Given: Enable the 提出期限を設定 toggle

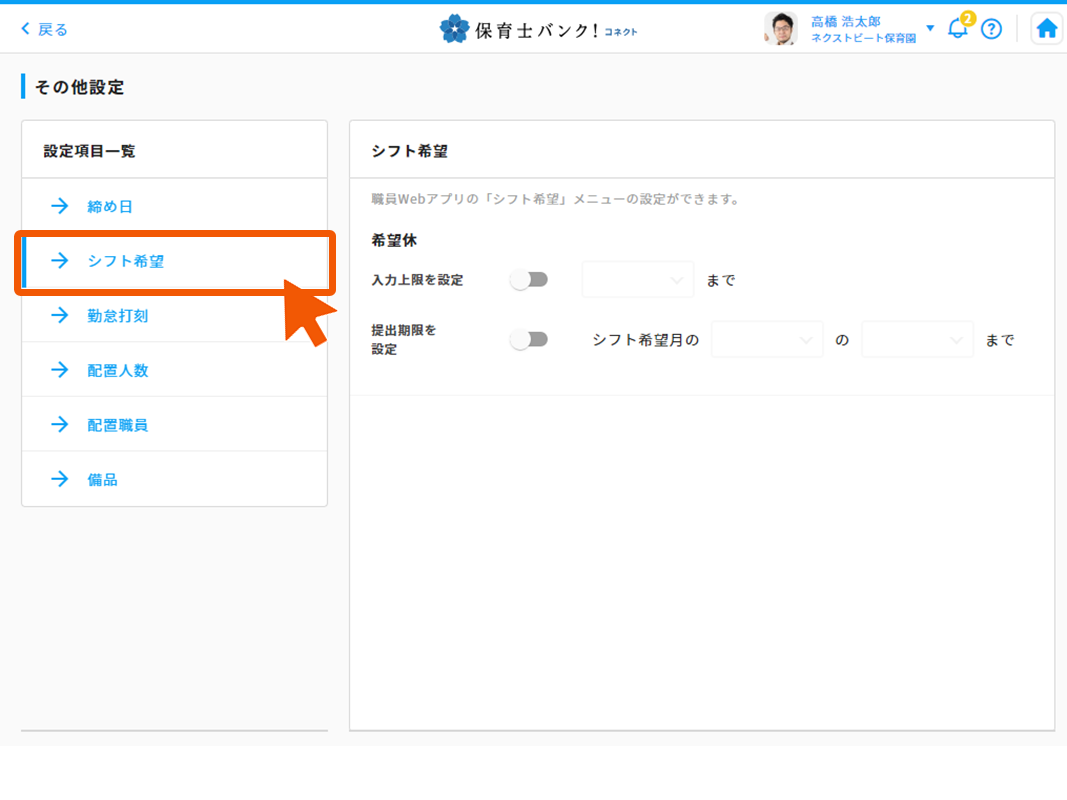Looking at the screenshot, I should tap(529, 340).
